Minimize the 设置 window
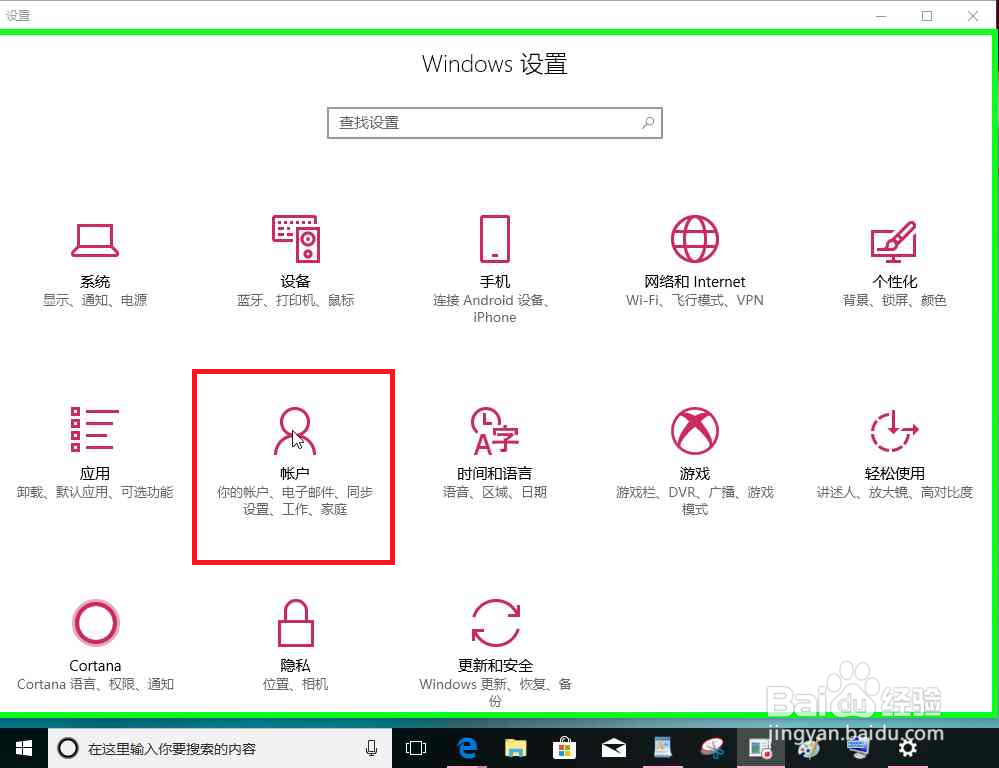The image size is (999, 768). coord(881,15)
